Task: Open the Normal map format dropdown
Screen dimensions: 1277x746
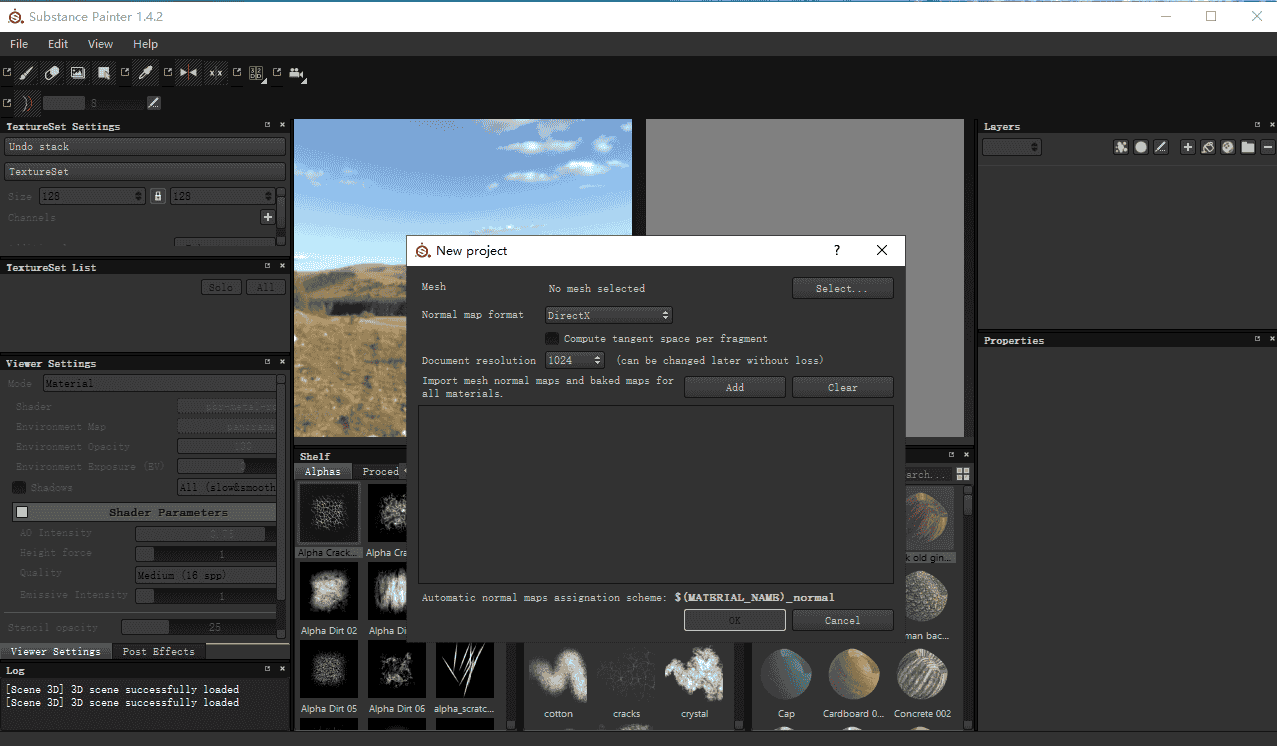Action: point(608,314)
